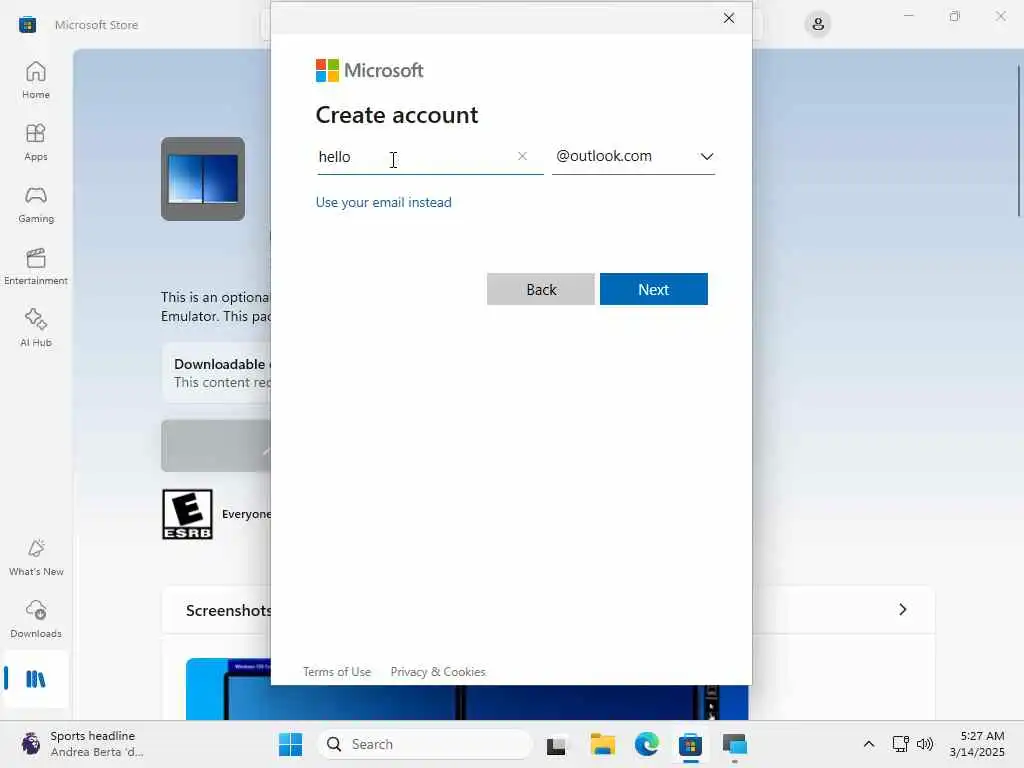The image size is (1024, 768).
Task: Open Sports headline news widget
Action: [x=82, y=744]
